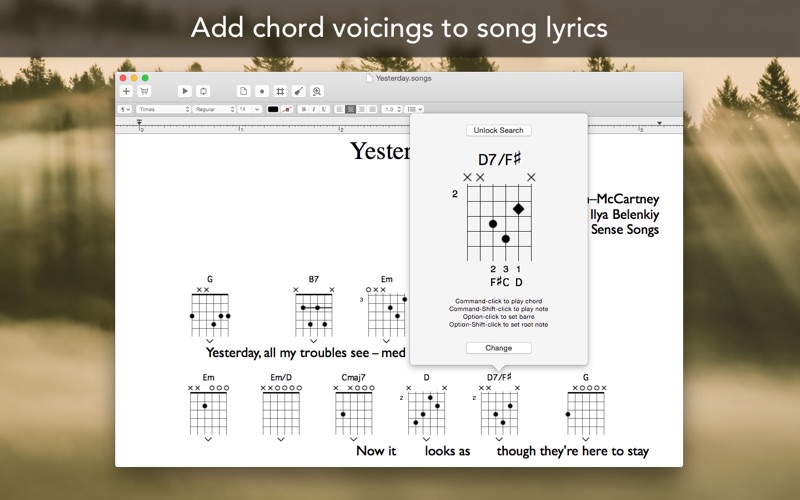Select the D7/F♯ chord diagram in lyrics

(x=499, y=410)
